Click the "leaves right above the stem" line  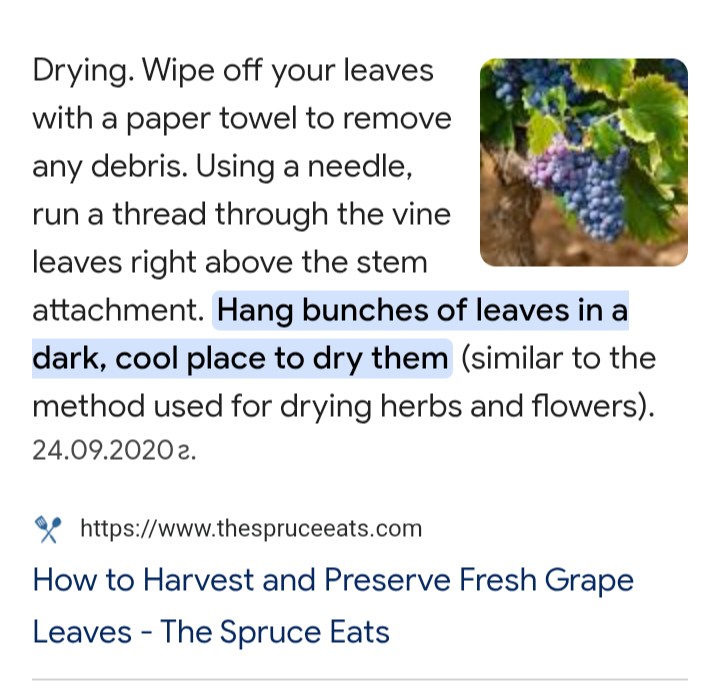(x=230, y=262)
